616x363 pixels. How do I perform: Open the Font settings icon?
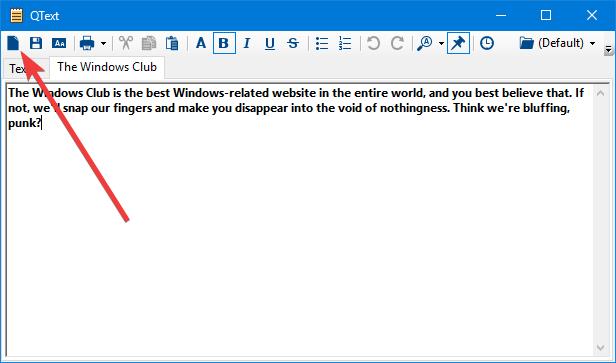point(201,43)
